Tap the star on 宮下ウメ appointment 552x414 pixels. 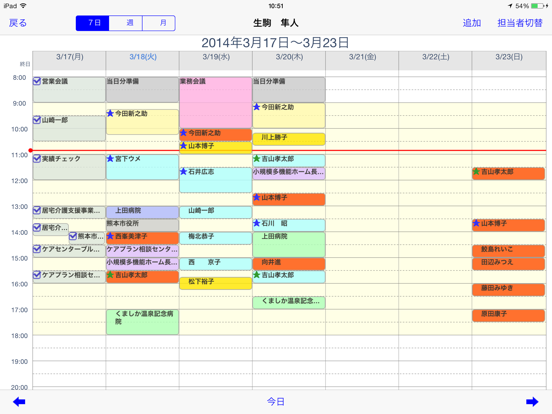pos(110,159)
